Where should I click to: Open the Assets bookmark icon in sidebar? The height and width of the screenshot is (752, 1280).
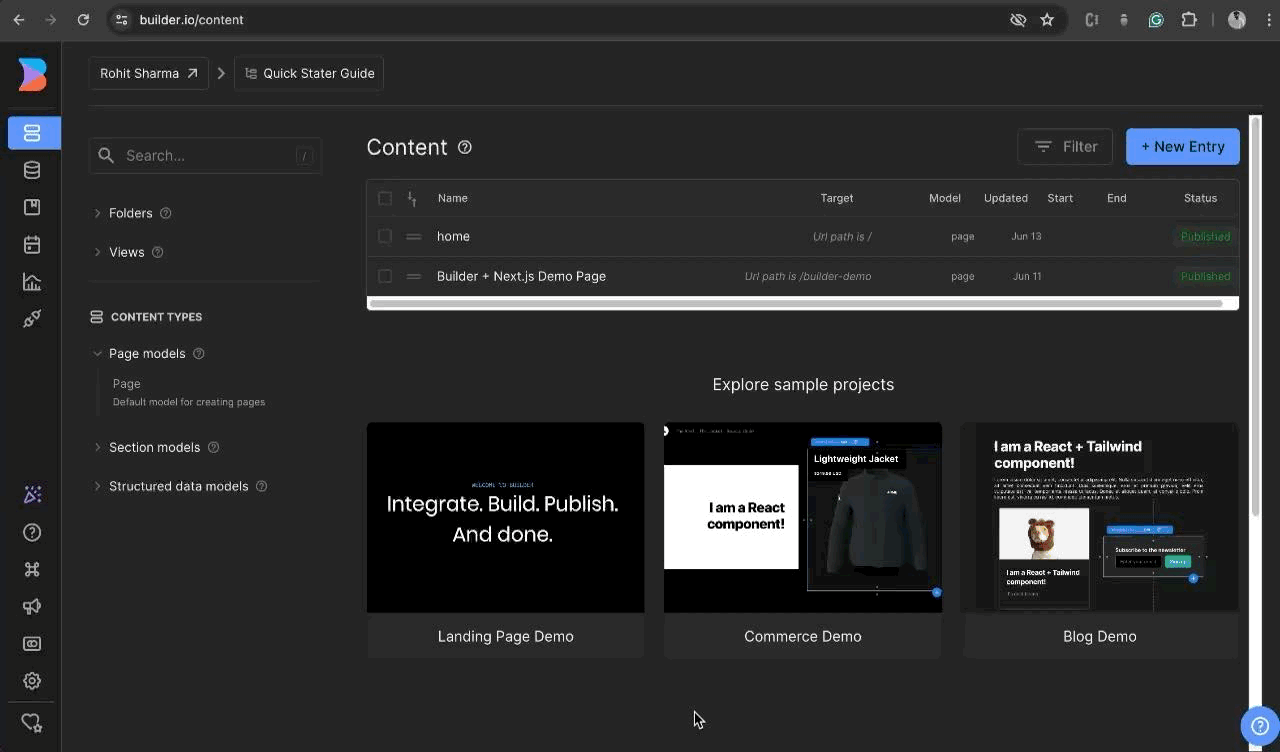(x=32, y=207)
